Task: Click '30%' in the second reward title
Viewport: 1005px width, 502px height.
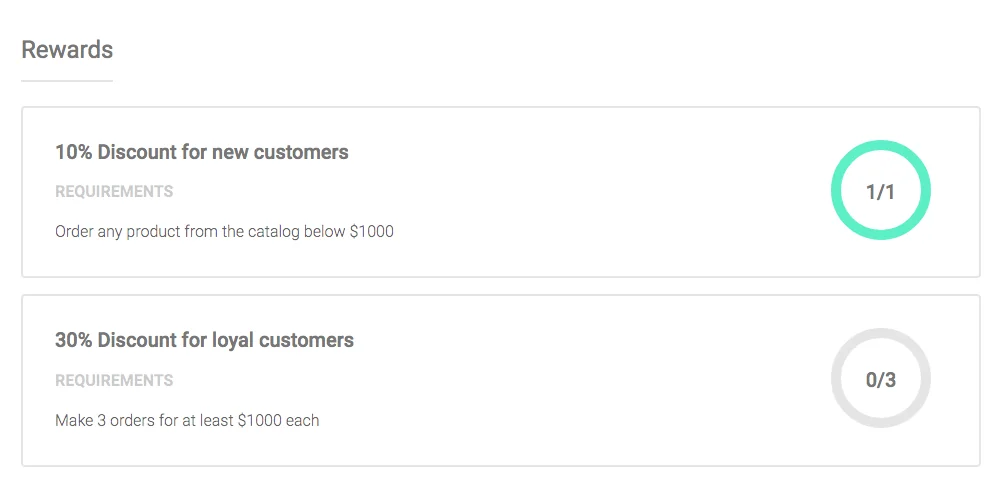Action: click(x=74, y=340)
